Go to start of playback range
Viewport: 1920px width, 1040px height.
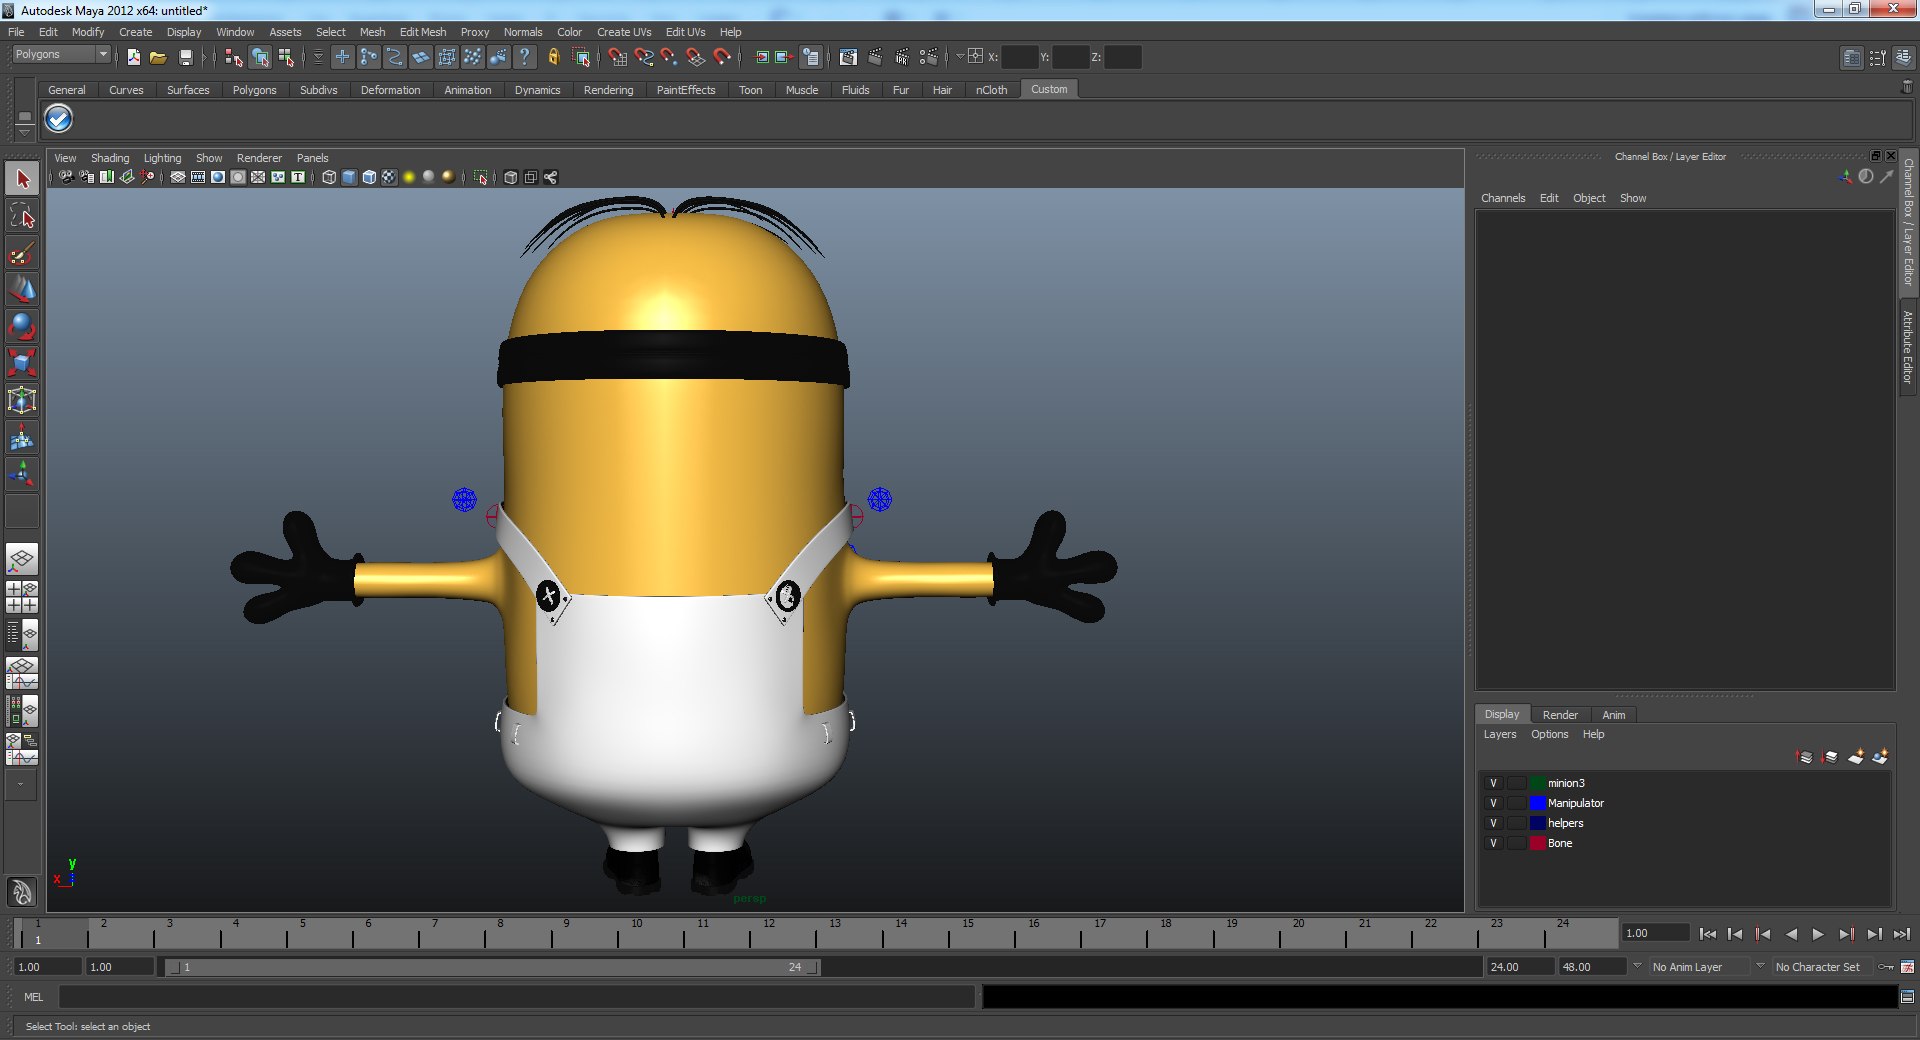click(1707, 934)
